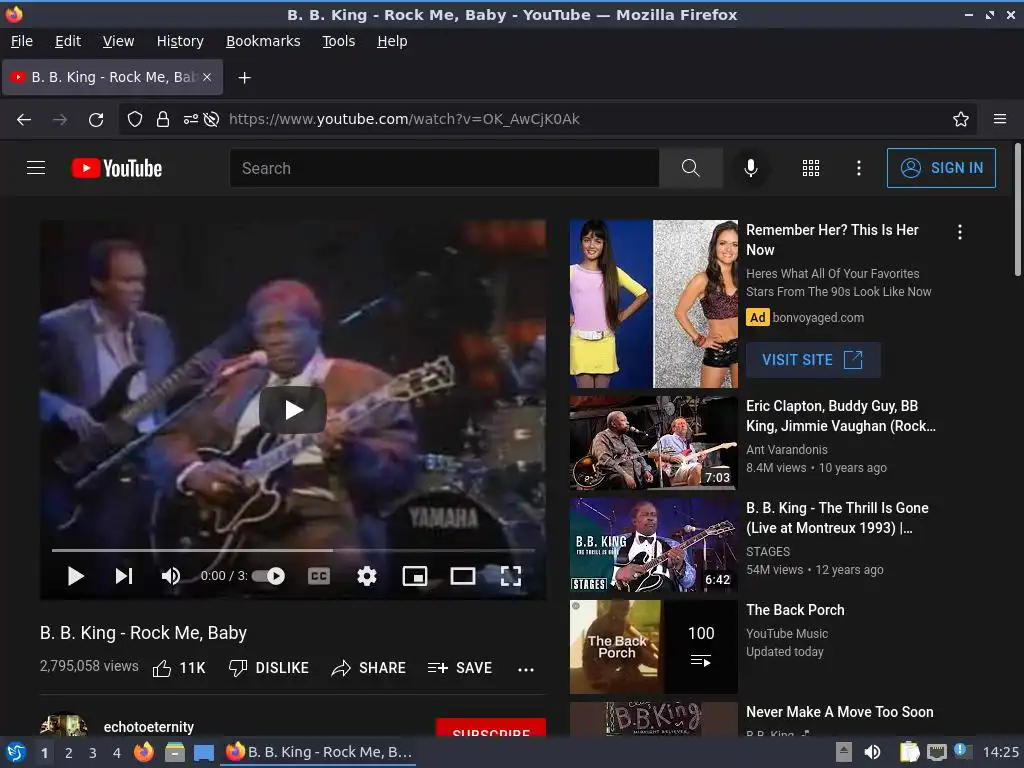
Task: Switch to workspace 2 in the taskbar
Action: (x=68, y=753)
